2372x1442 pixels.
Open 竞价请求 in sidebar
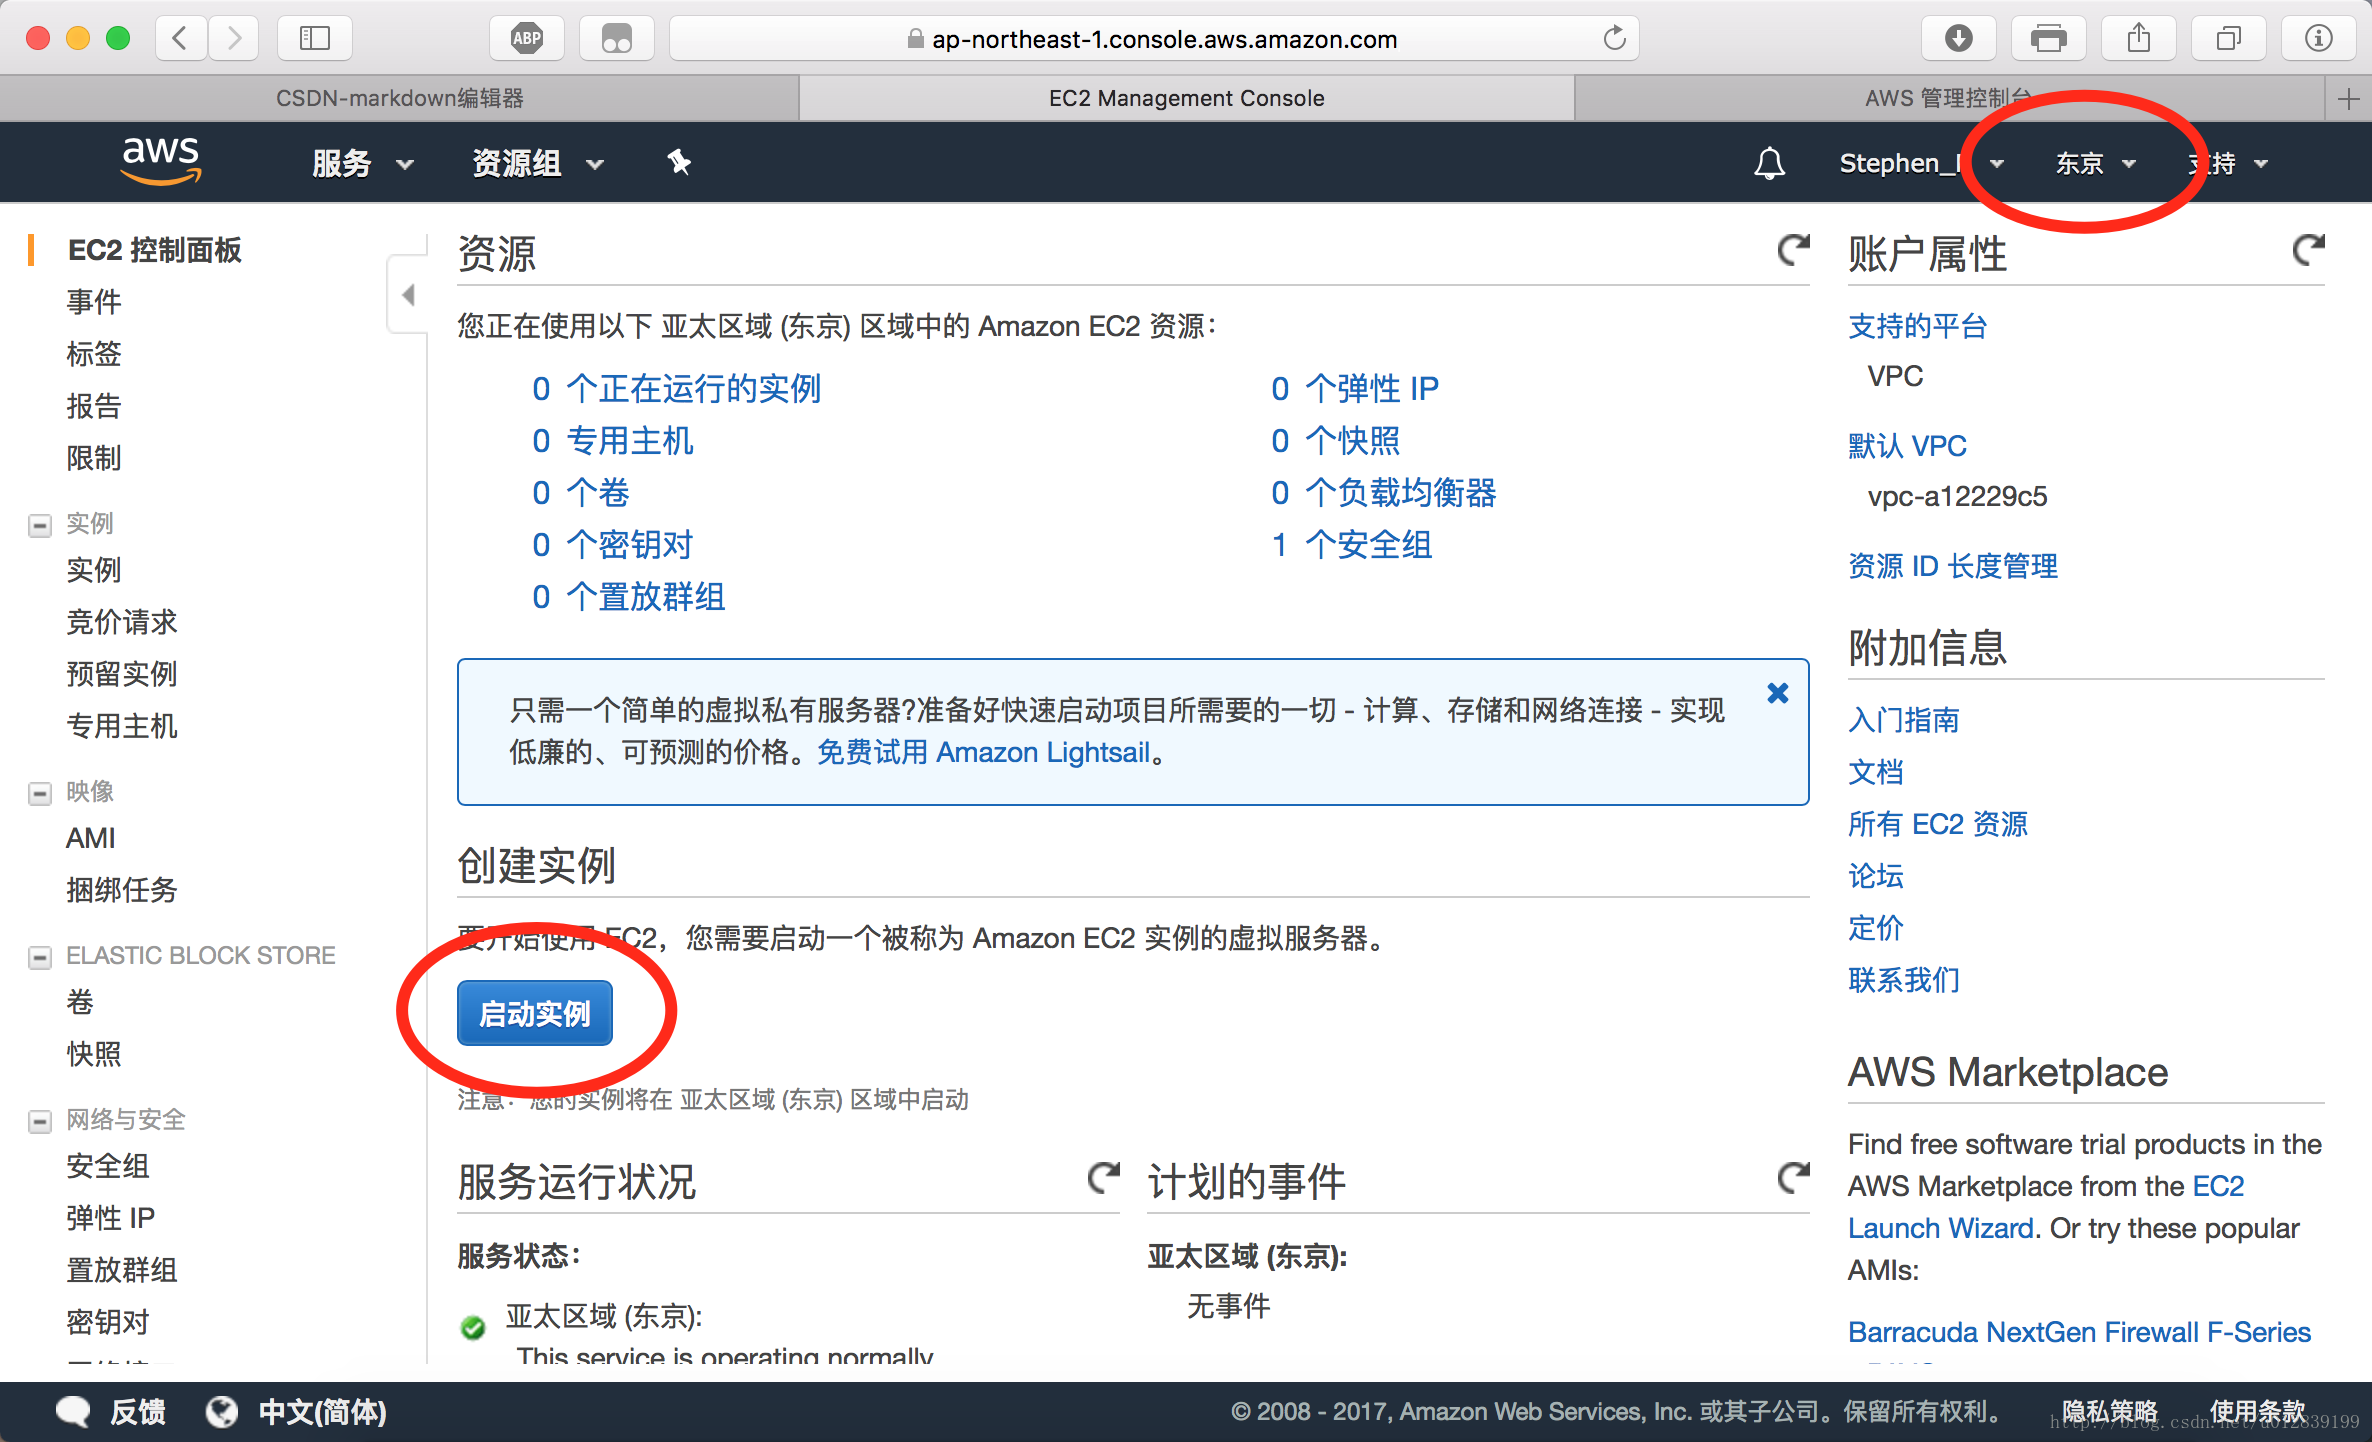pos(122,622)
